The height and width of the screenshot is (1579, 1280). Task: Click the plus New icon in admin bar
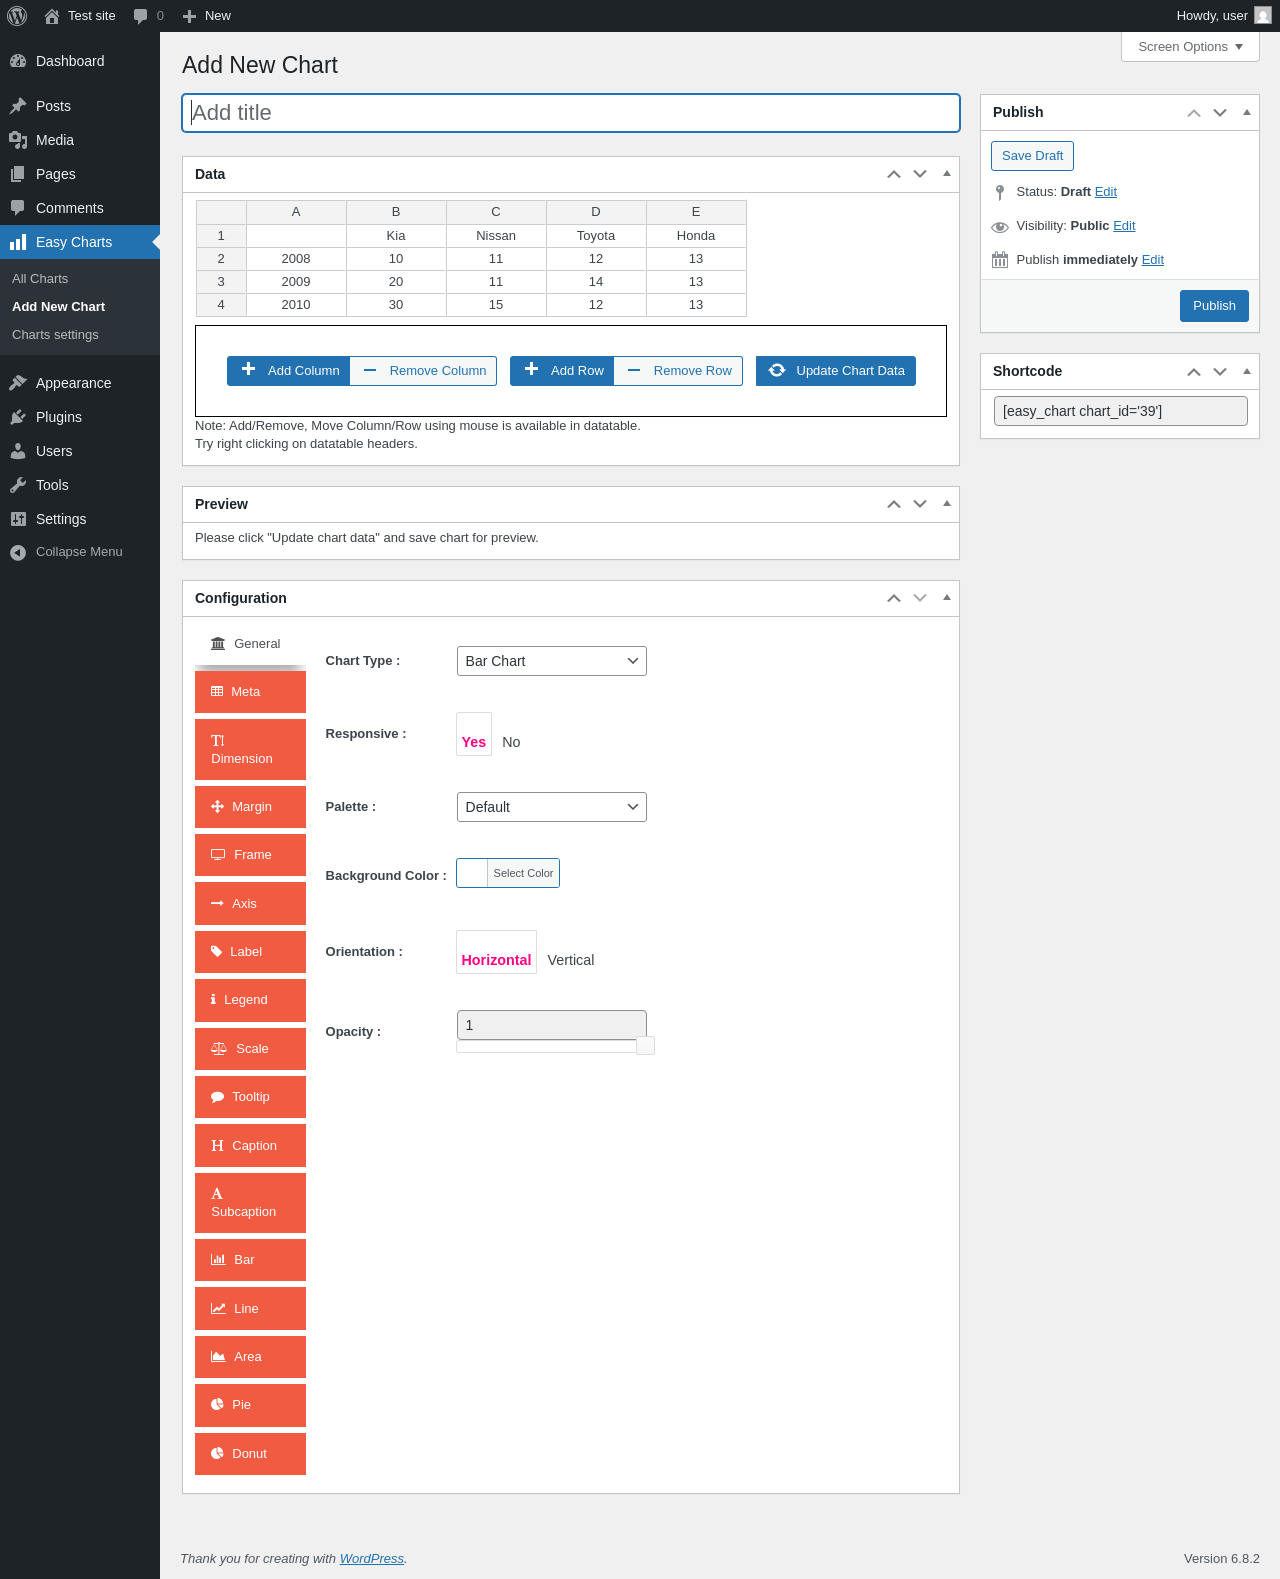pyautogui.click(x=189, y=16)
